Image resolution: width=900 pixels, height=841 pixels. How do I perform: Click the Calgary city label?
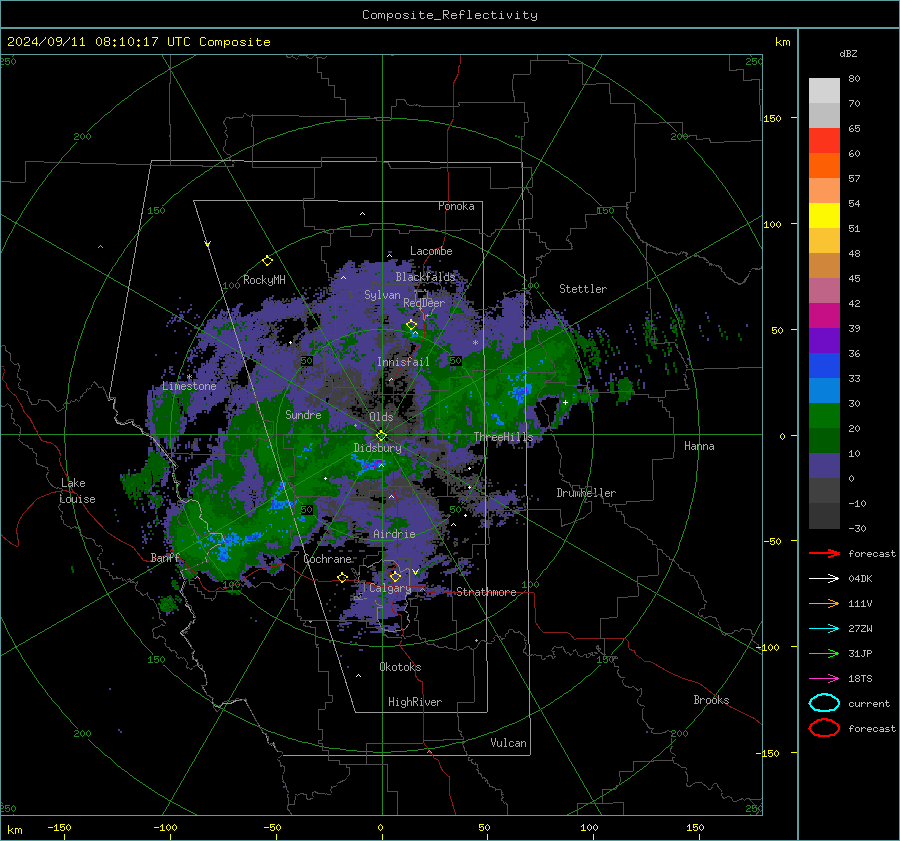coord(390,588)
